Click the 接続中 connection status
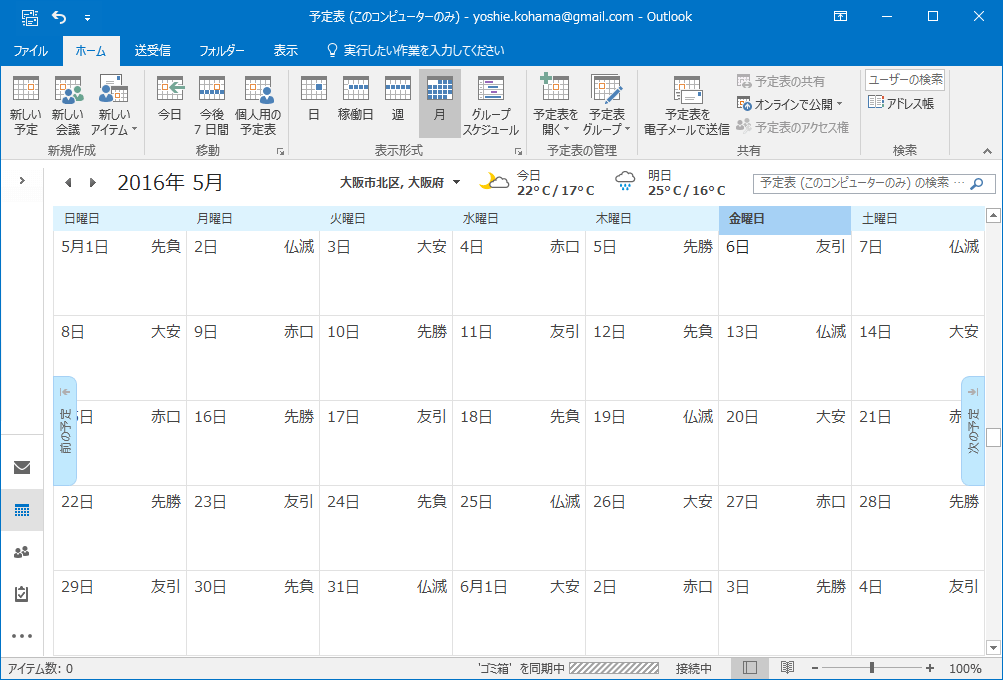The height and width of the screenshot is (680, 1003). [x=693, y=668]
